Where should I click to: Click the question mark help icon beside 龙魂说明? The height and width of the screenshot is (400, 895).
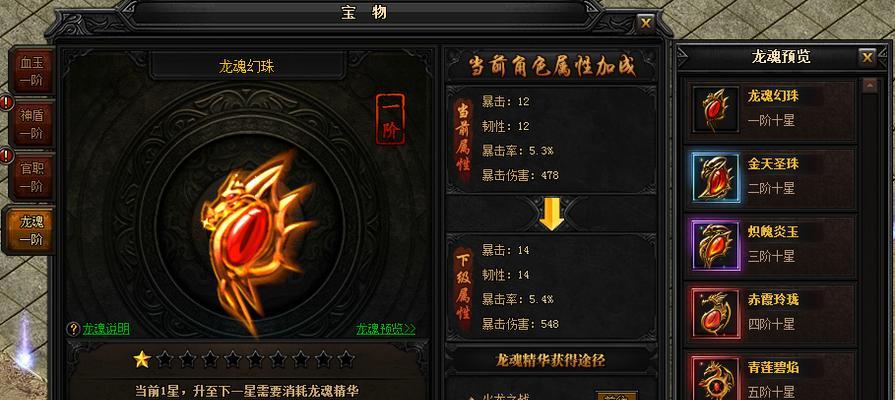(73, 329)
